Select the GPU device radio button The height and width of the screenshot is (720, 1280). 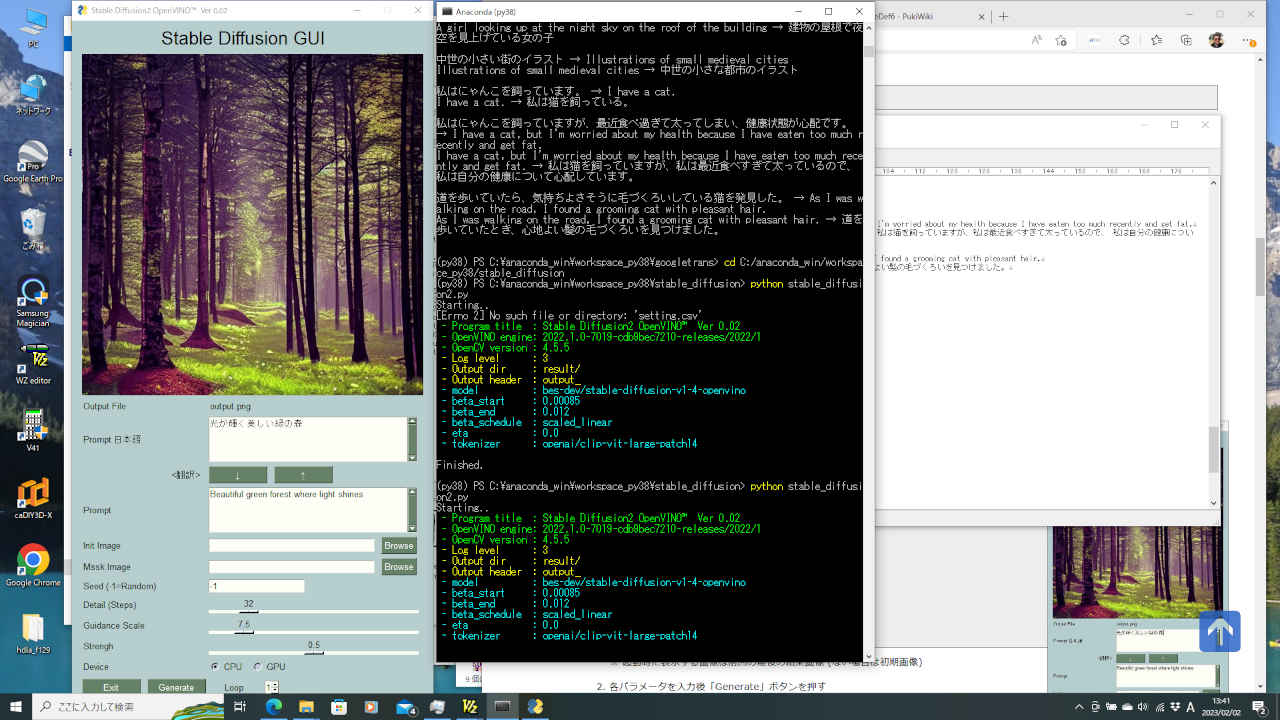[x=257, y=667]
